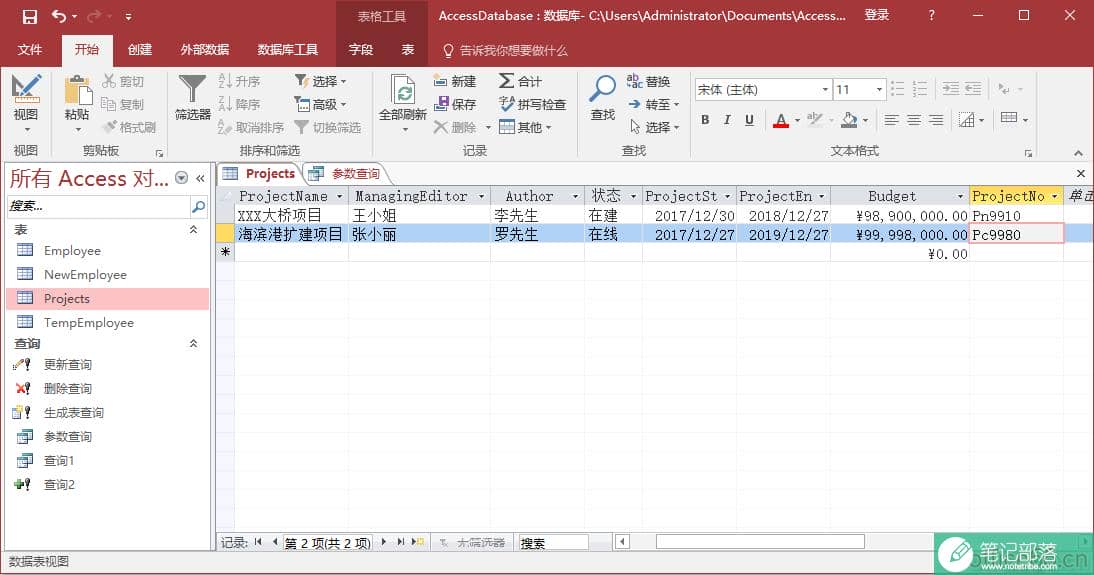The image size is (1094, 575).
Task: Switch to the 字段 ribbon tab
Action: [x=361, y=50]
